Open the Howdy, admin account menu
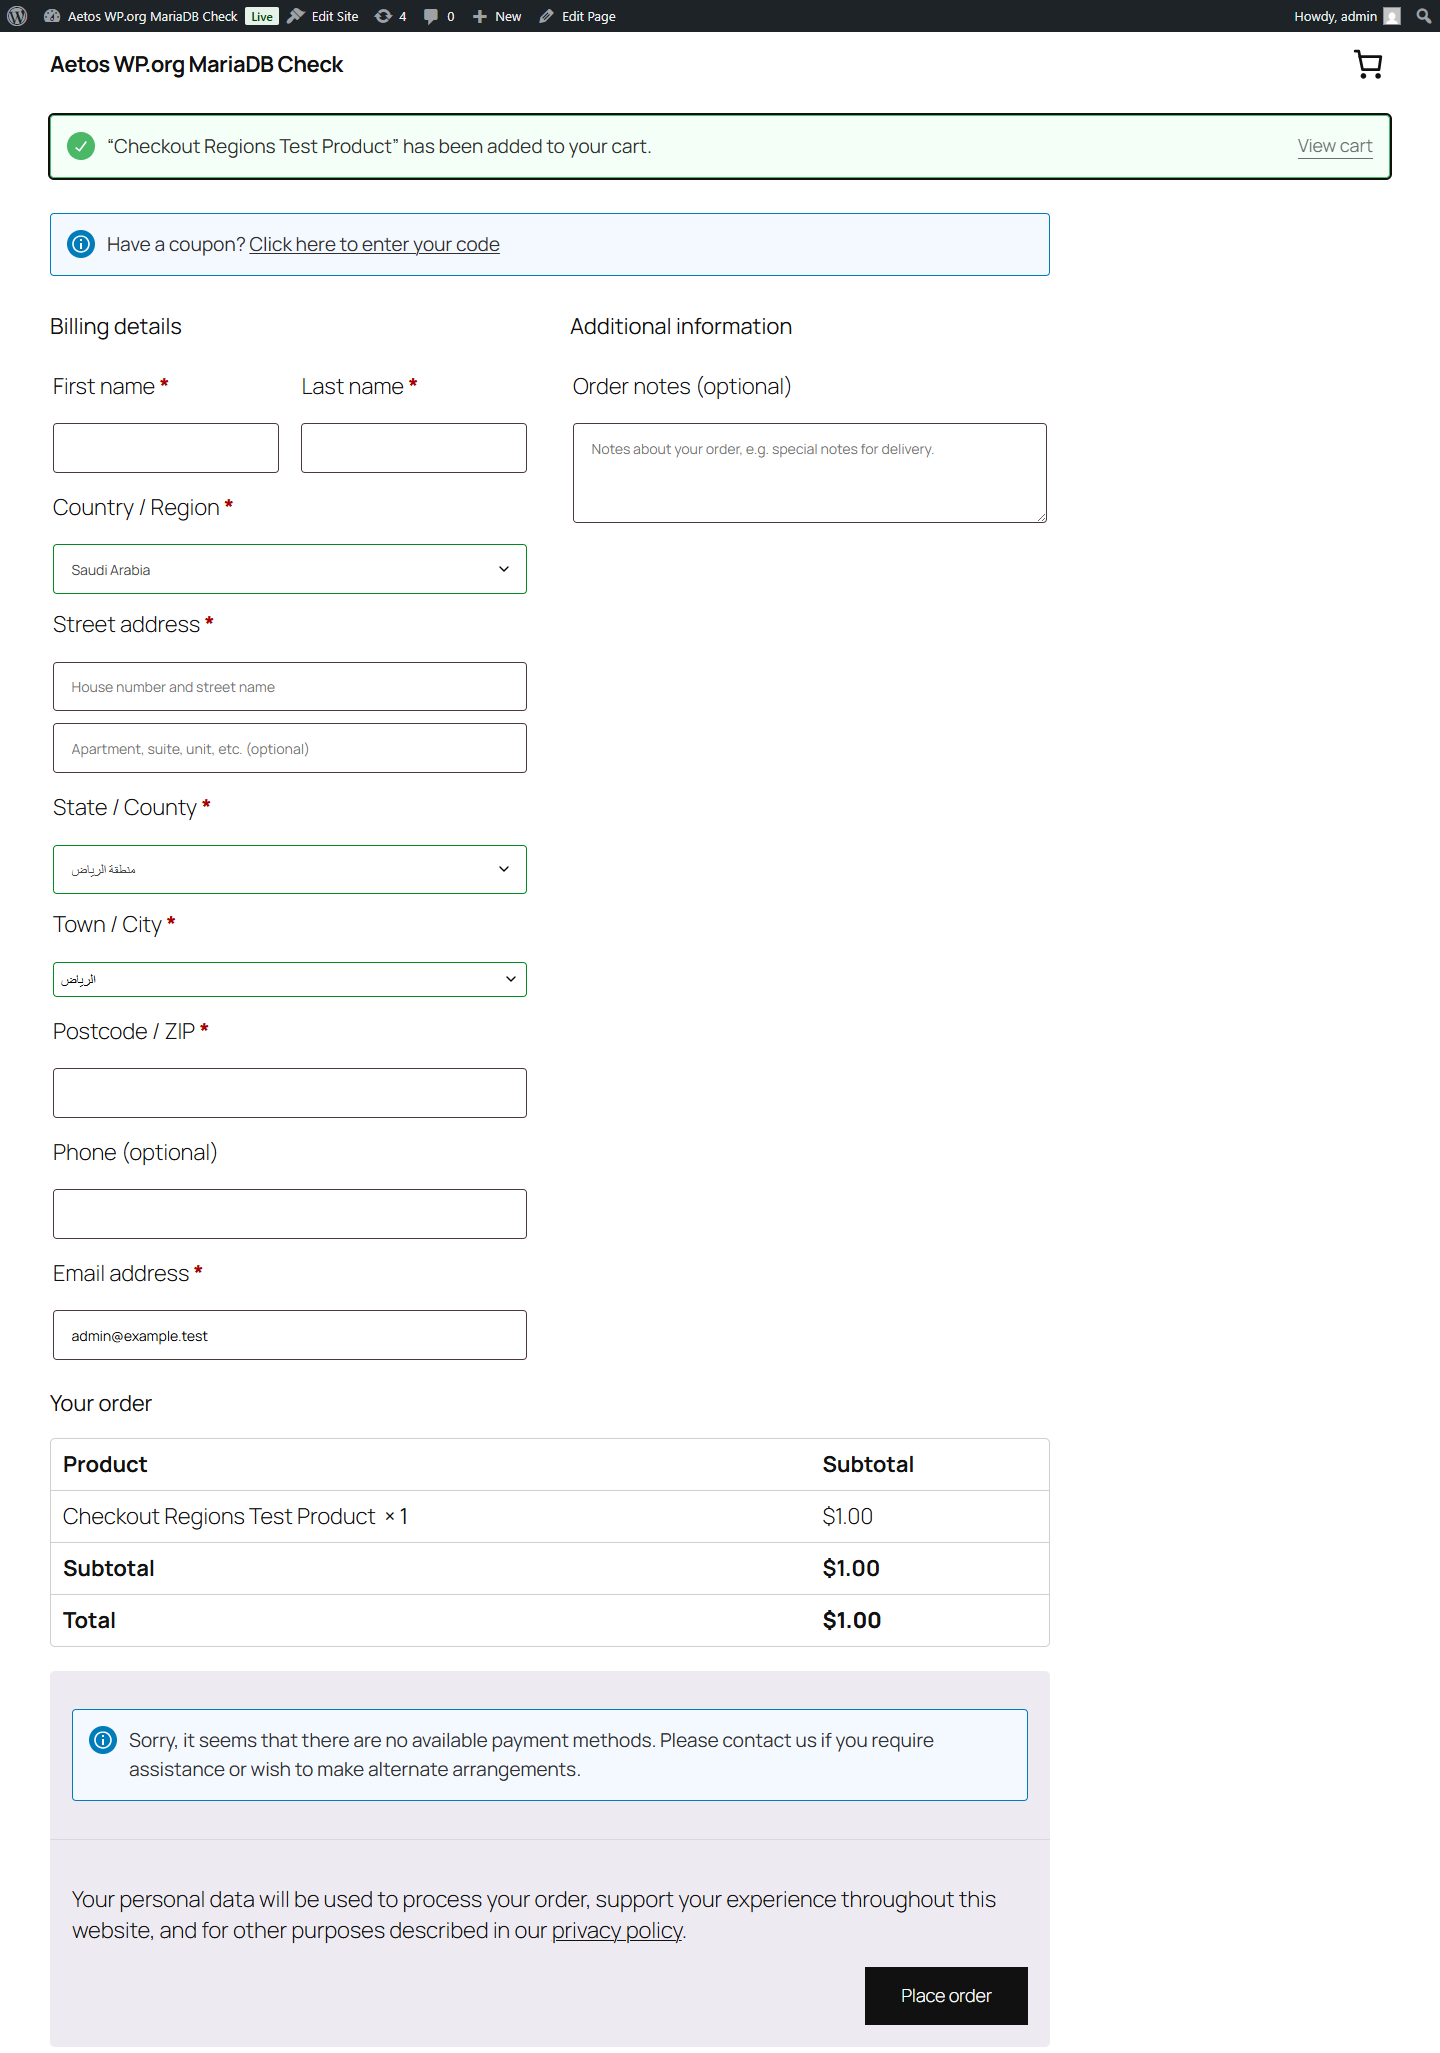The image size is (1440, 2053). pos(1346,16)
